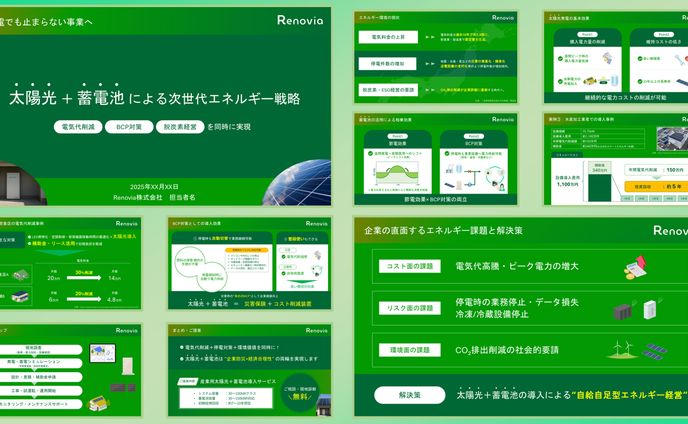Click the solar panels icon in the environment row

655,352
